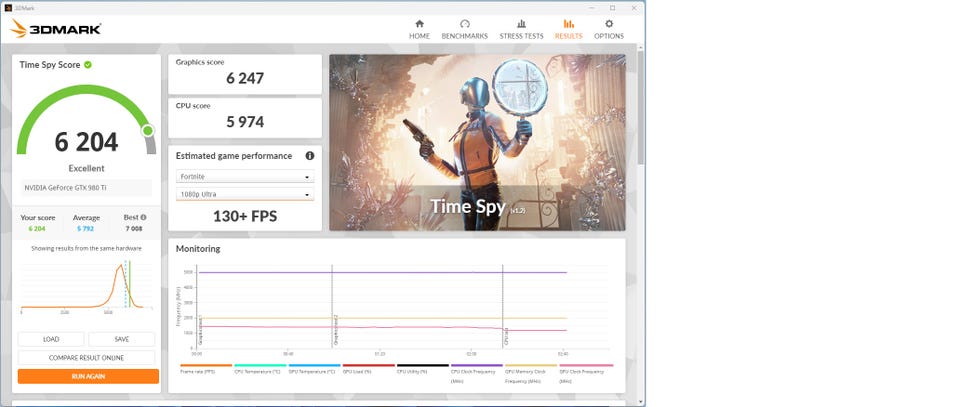Click the Time Spy score 6 204

(x=86, y=142)
